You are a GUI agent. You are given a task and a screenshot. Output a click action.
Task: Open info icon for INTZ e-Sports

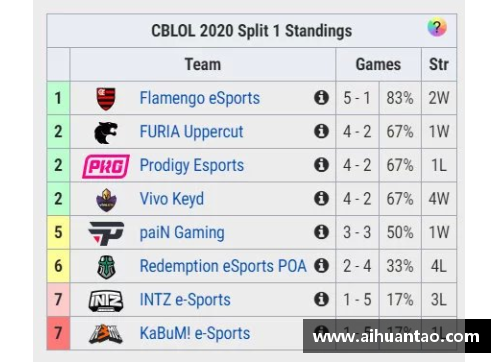[321, 299]
